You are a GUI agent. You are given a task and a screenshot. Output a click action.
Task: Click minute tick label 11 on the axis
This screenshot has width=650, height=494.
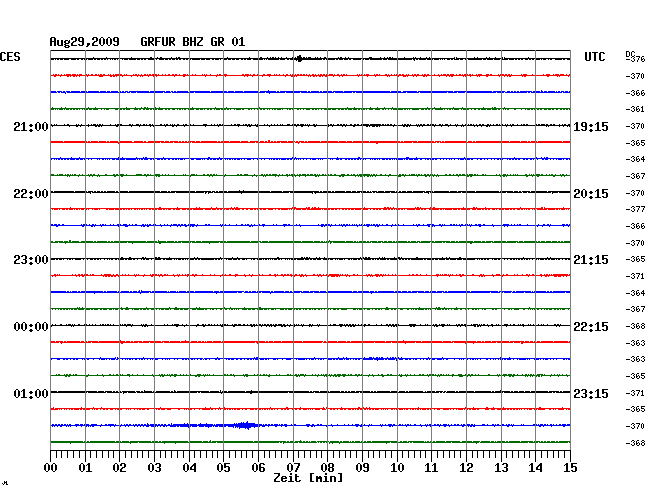pyautogui.click(x=431, y=468)
